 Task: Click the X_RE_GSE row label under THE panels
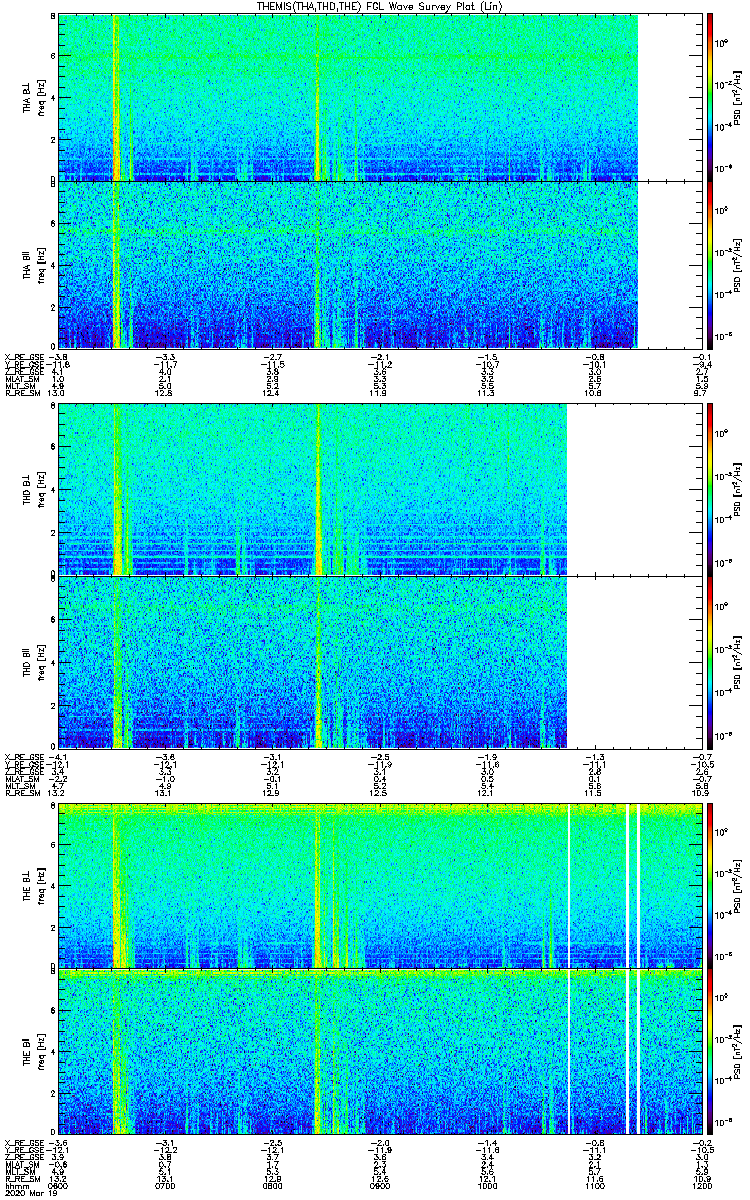23,1142
